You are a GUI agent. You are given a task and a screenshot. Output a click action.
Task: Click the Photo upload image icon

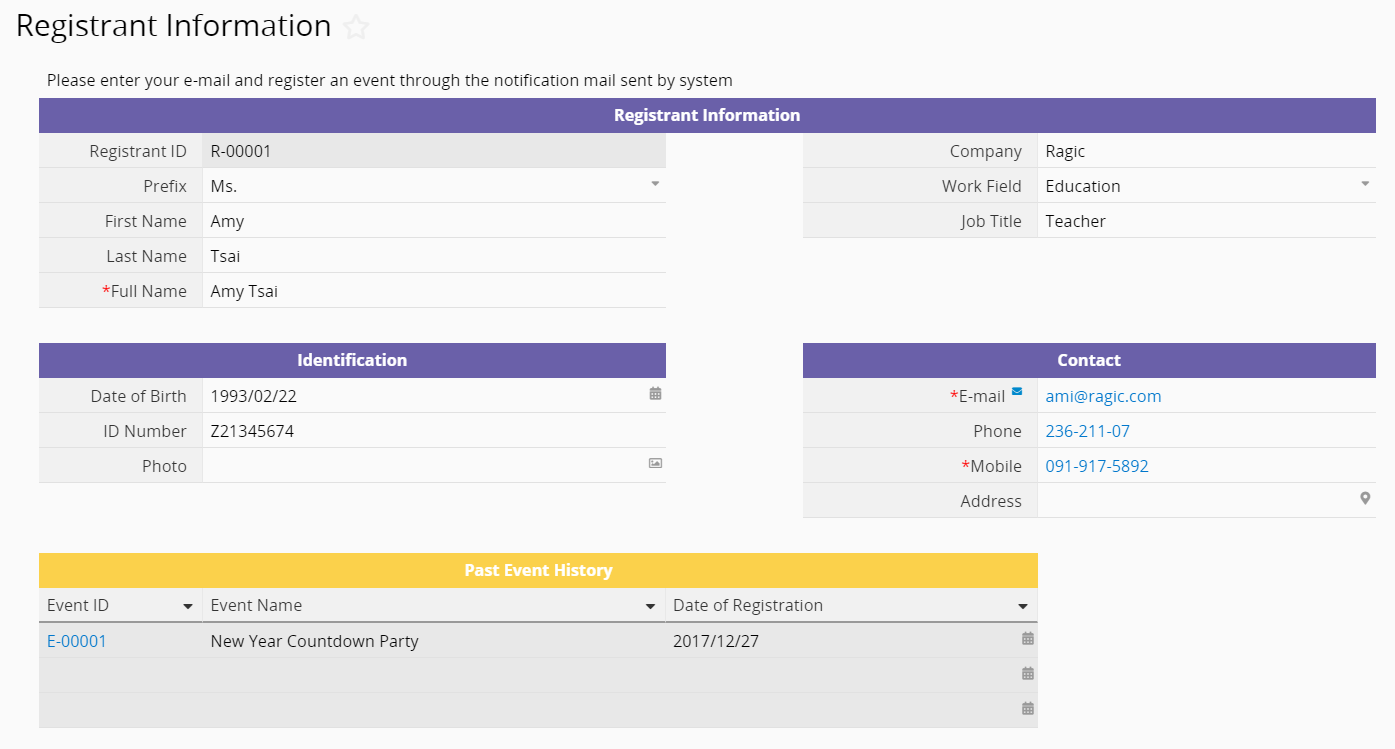655,463
